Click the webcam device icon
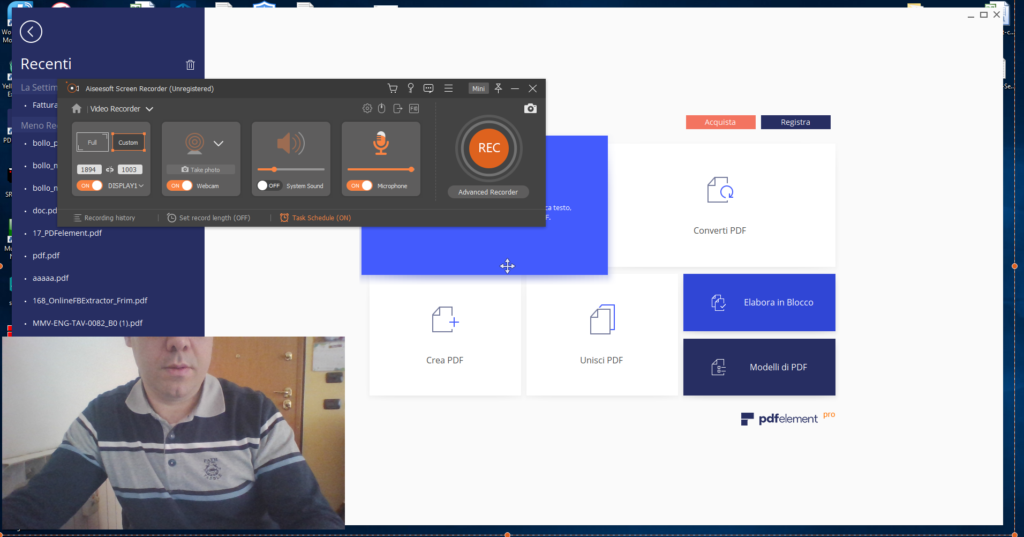This screenshot has height=537, width=1024. [195, 143]
